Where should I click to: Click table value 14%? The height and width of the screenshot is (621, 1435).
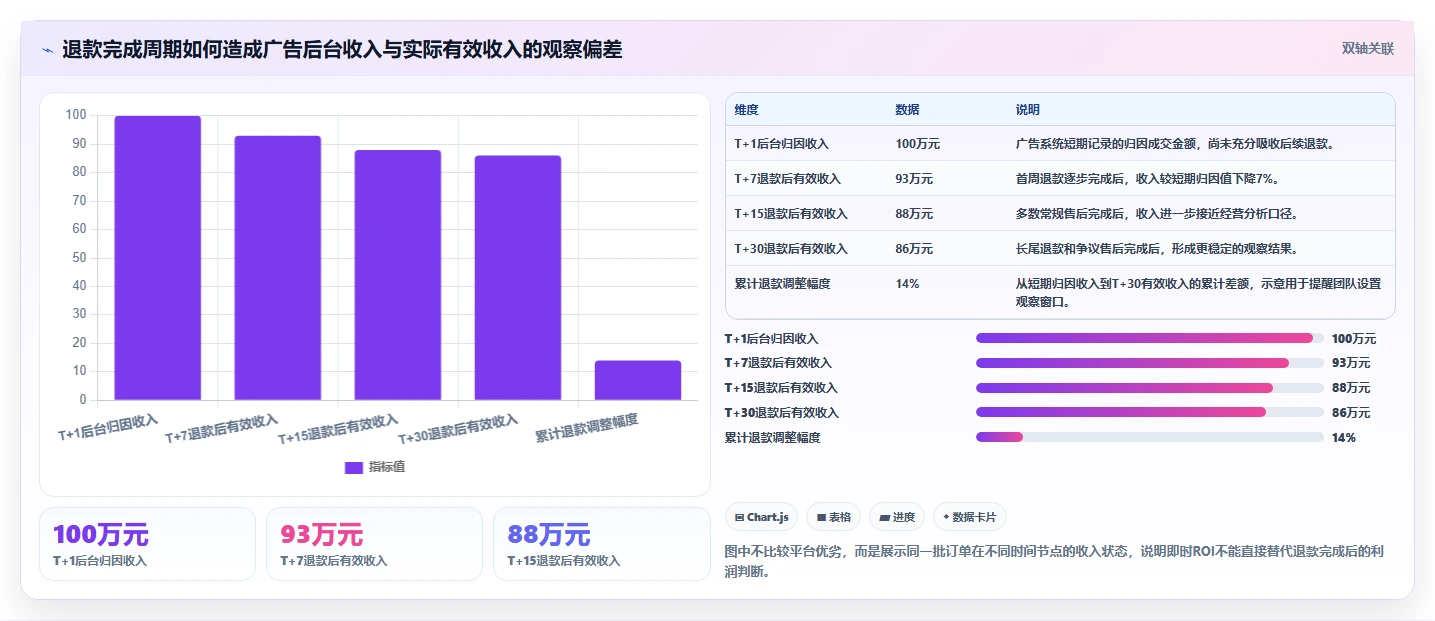point(907,284)
